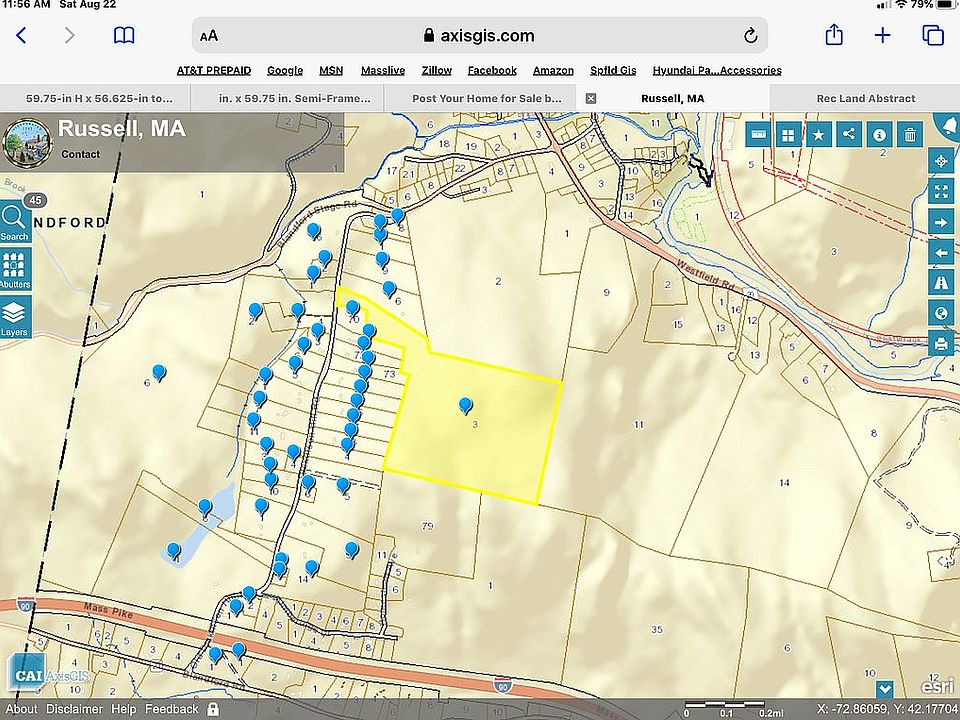
Task: Open the road street view tool
Action: tap(942, 282)
